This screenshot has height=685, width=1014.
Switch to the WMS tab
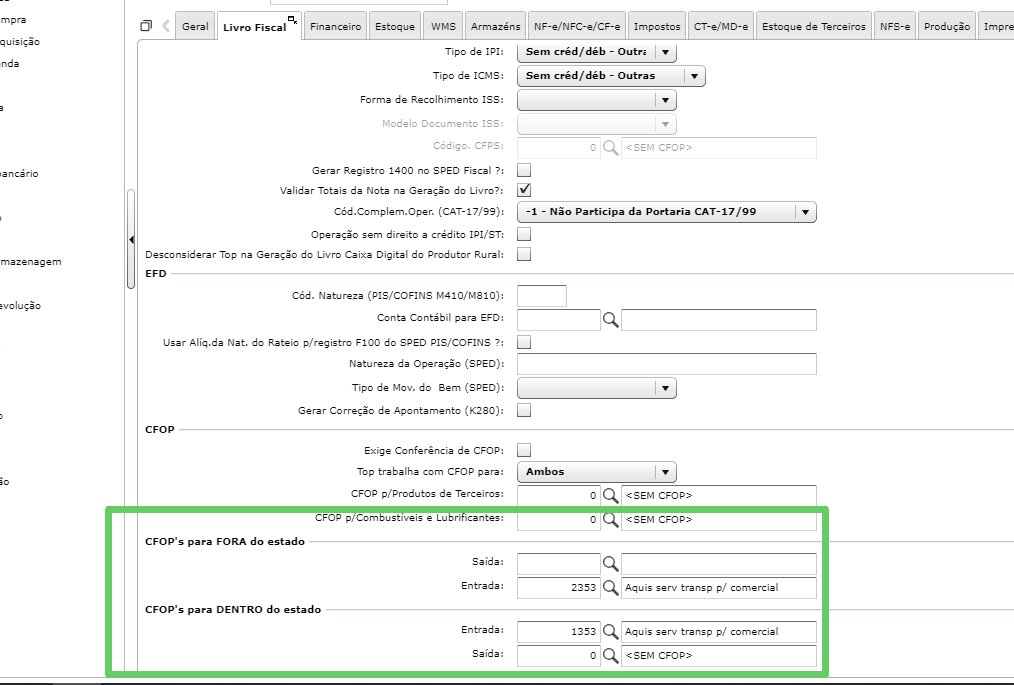click(444, 27)
